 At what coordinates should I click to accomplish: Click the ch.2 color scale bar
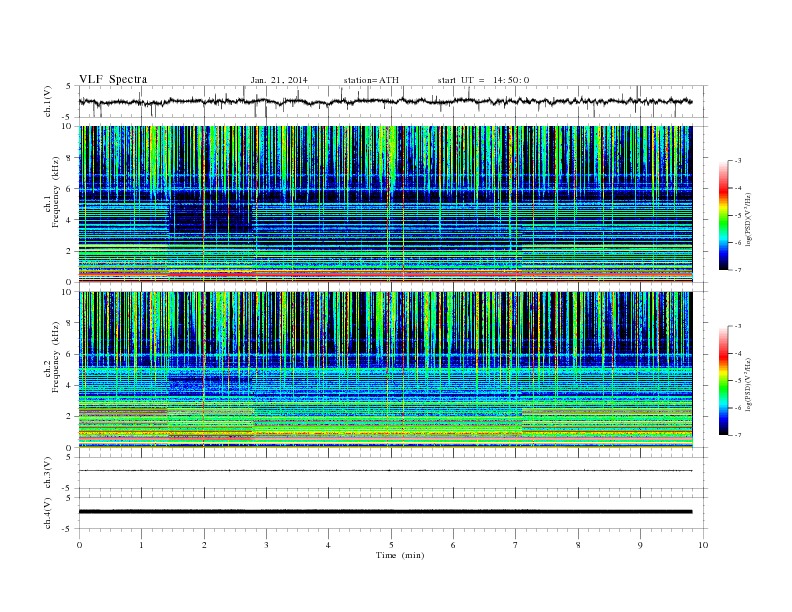coord(723,381)
